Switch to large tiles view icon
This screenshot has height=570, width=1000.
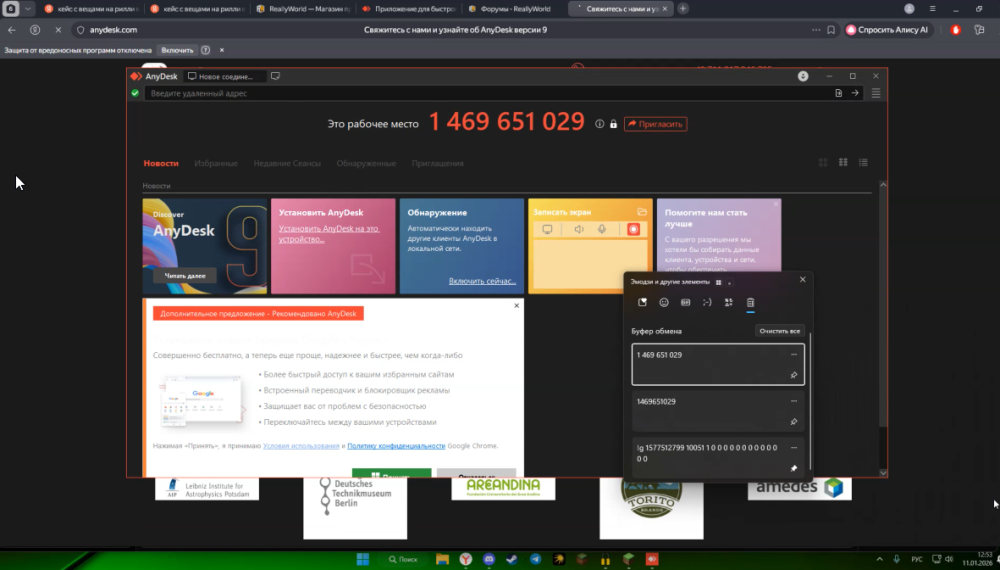click(x=843, y=163)
